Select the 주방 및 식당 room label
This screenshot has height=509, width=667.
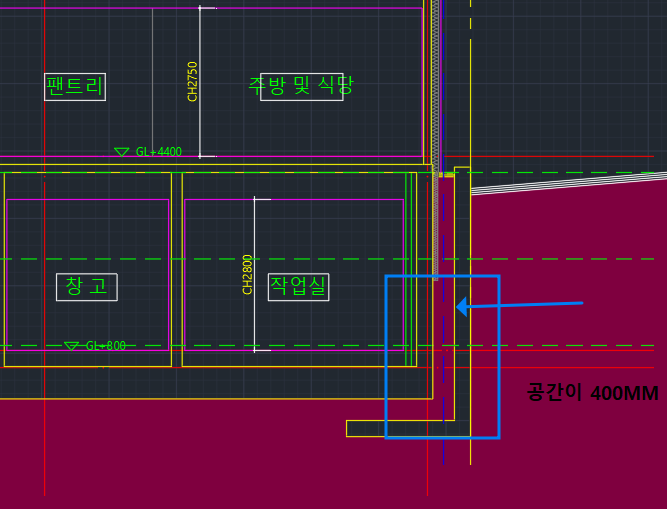click(301, 86)
